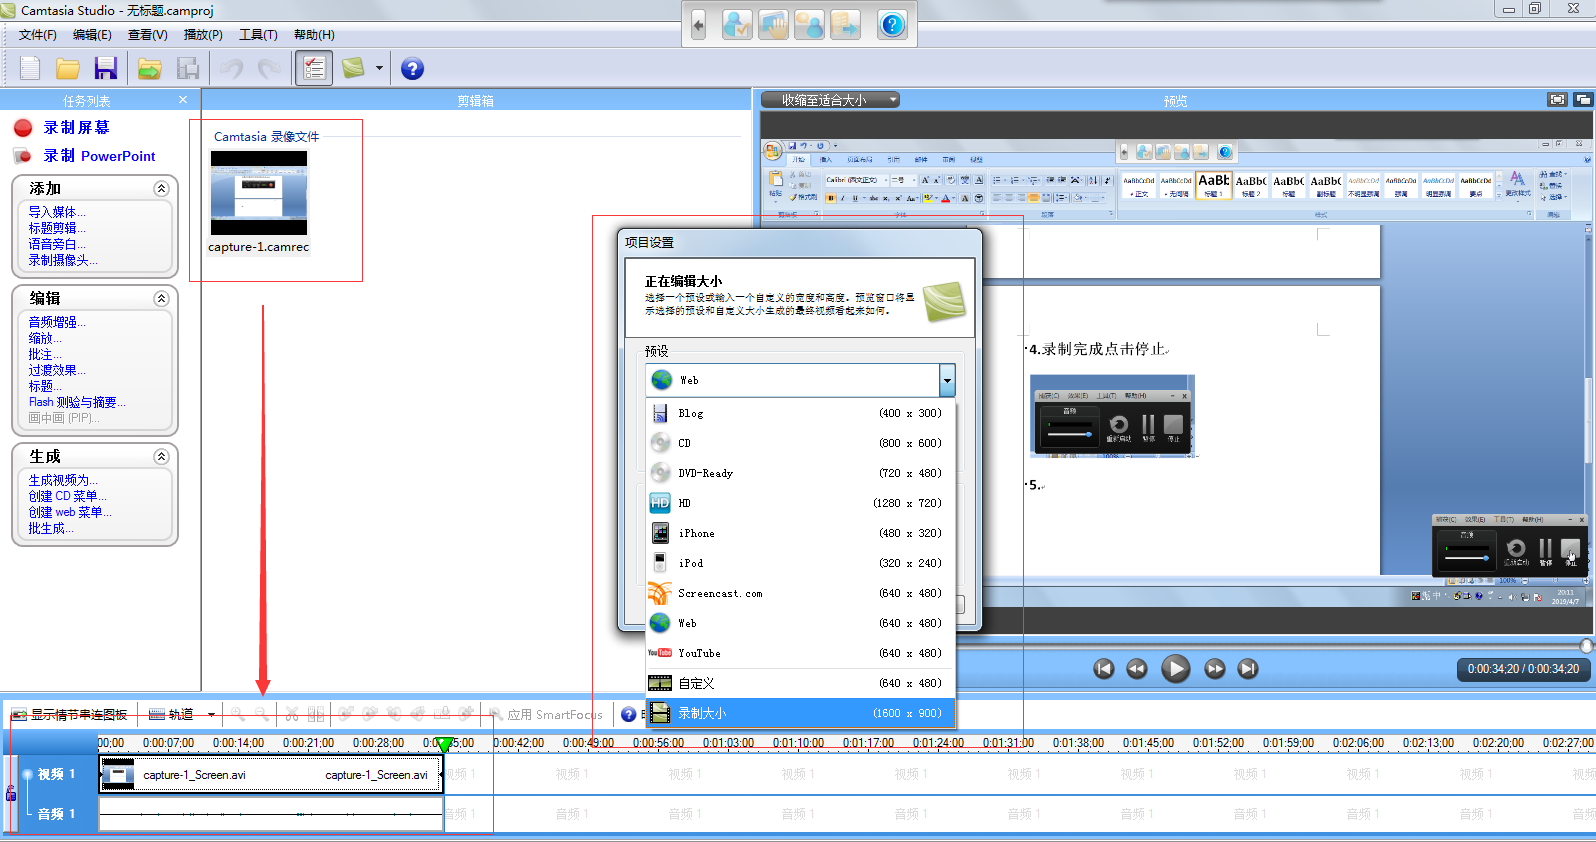1596x842 pixels.
Task: Open 收缩至适合大小 preview size dropdown
Action: [x=830, y=100]
